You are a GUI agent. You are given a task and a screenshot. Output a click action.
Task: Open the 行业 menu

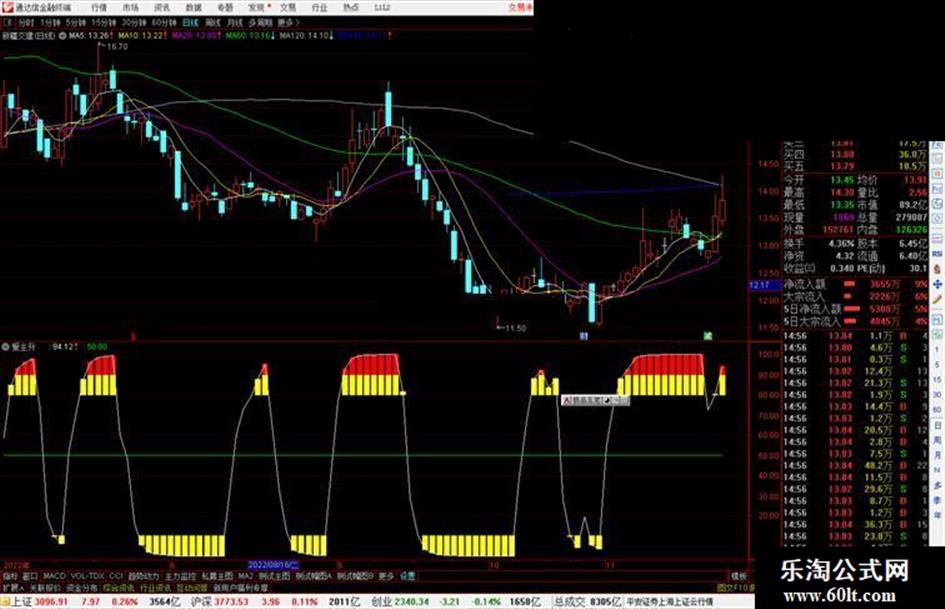(319, 8)
